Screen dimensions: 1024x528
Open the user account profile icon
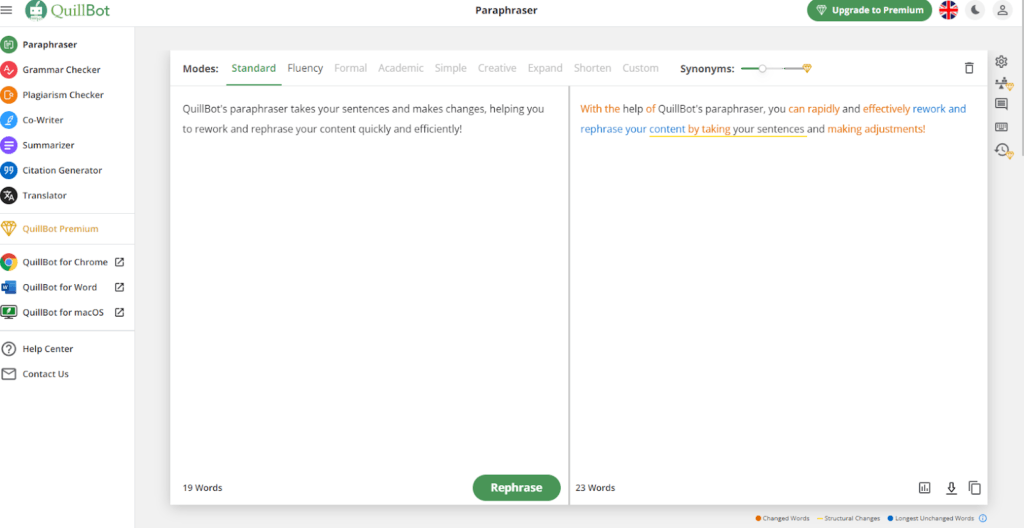(x=1002, y=10)
